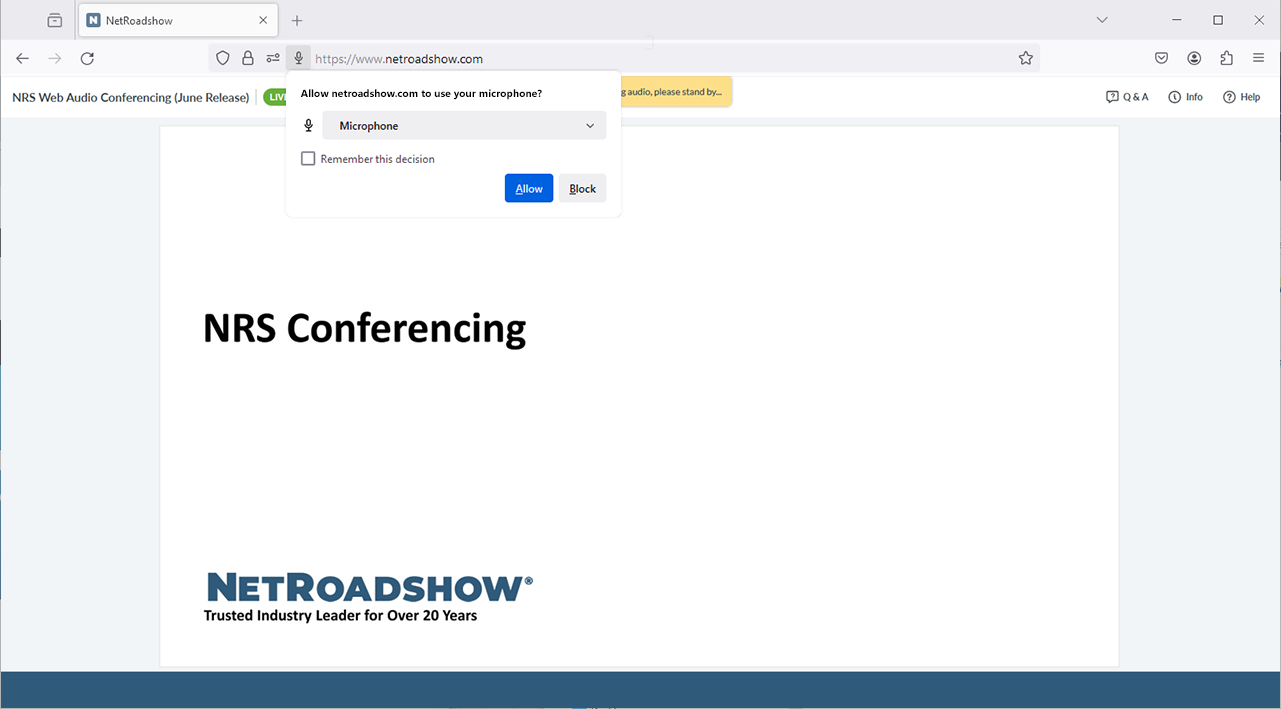Screen dimensions: 1281x709
Task: Open a new browser tab
Action: tap(296, 19)
